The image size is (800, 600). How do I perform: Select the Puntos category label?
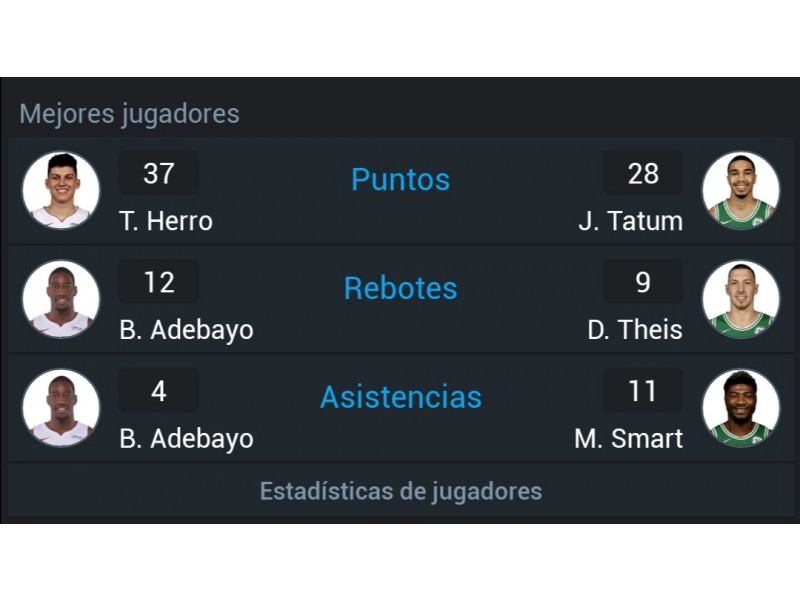pyautogui.click(x=401, y=180)
